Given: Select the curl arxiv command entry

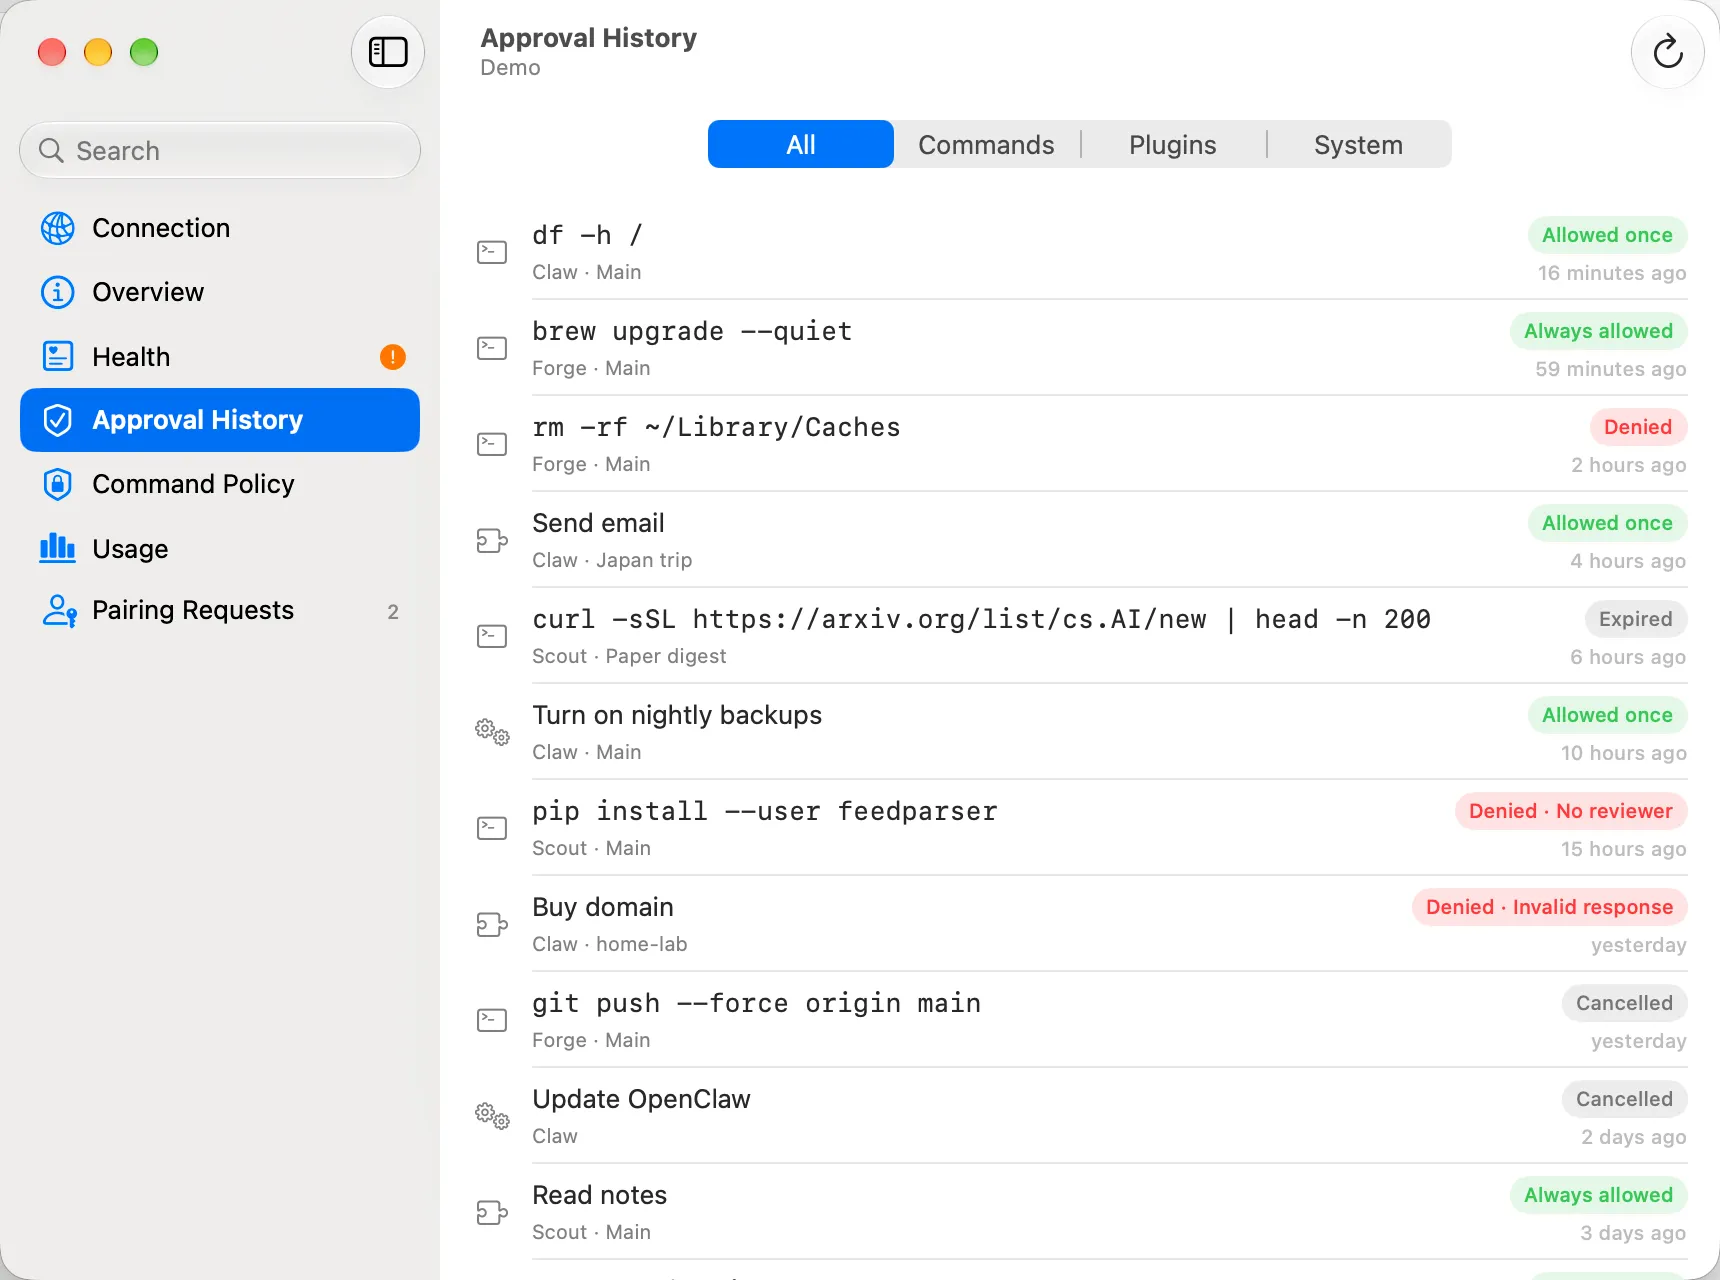Looking at the screenshot, I should 1080,636.
